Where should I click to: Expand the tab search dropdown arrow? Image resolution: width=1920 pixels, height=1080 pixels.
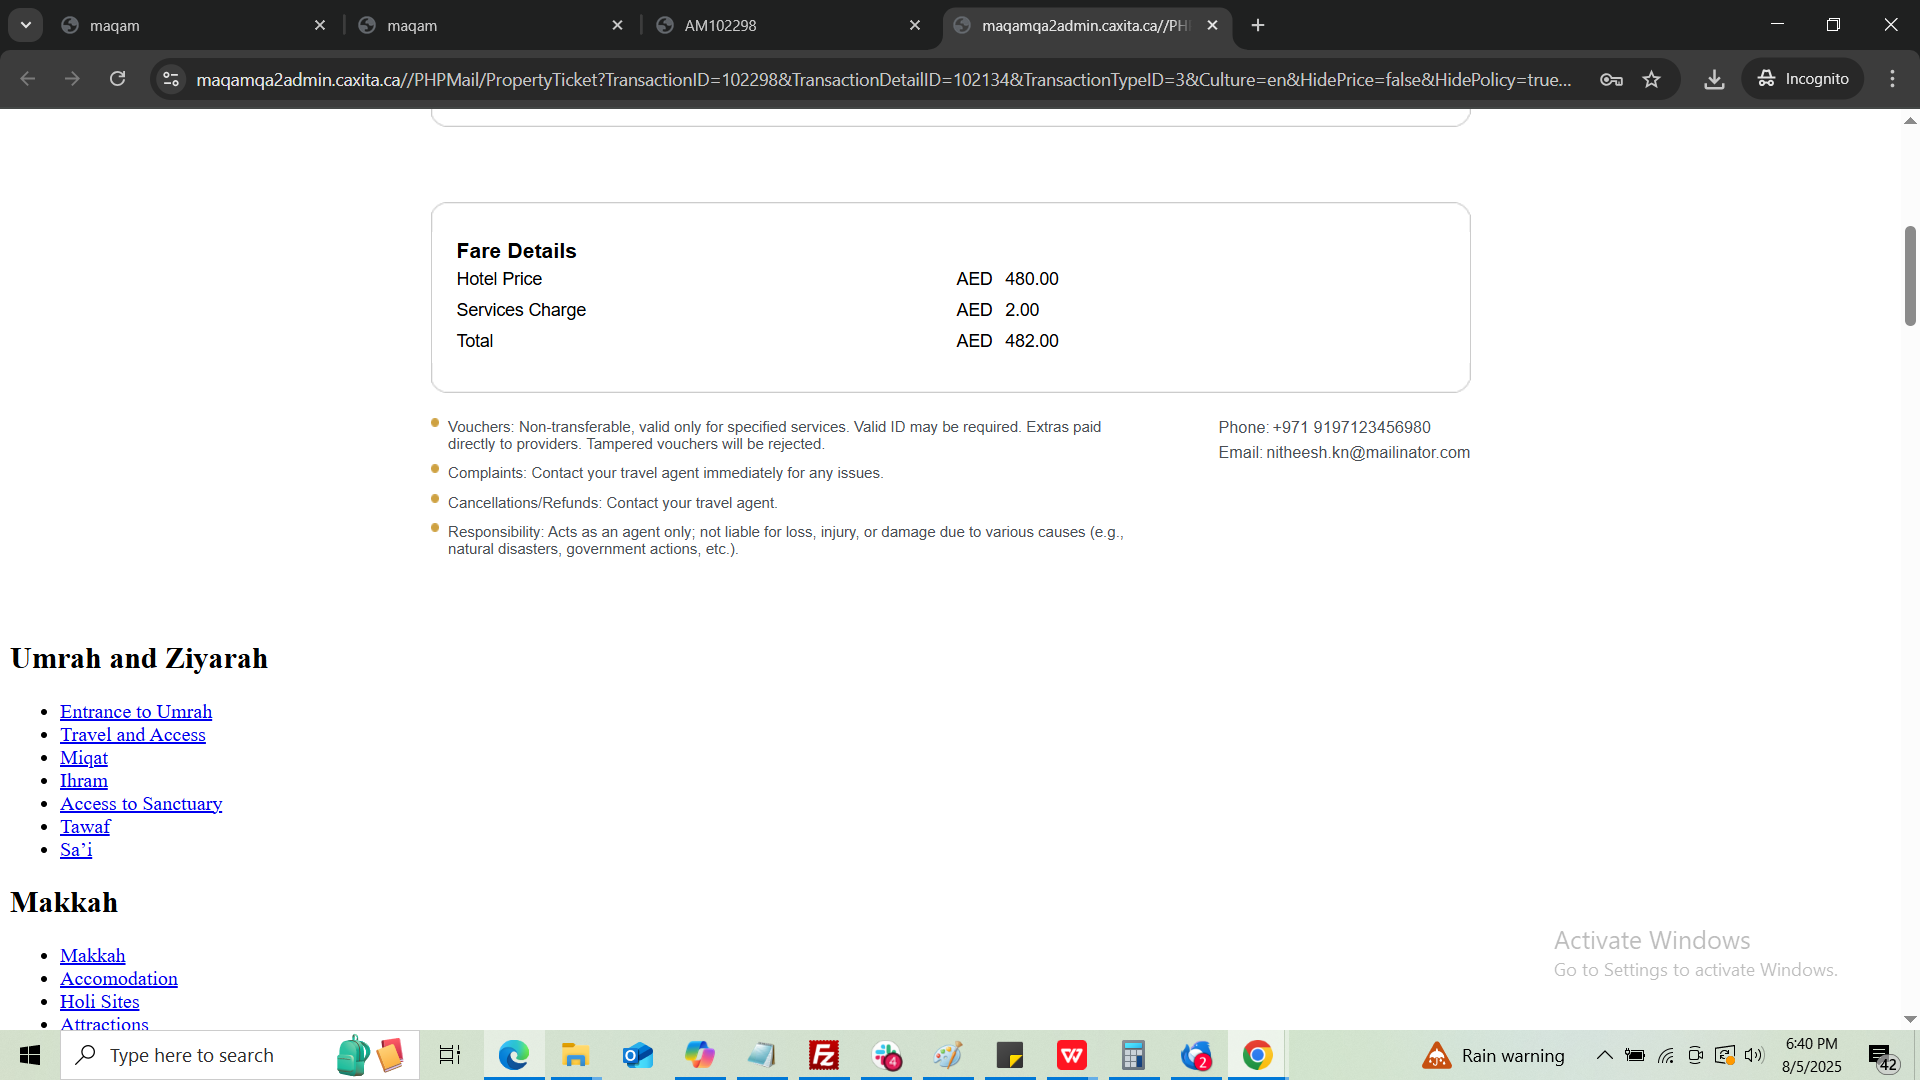[26, 25]
